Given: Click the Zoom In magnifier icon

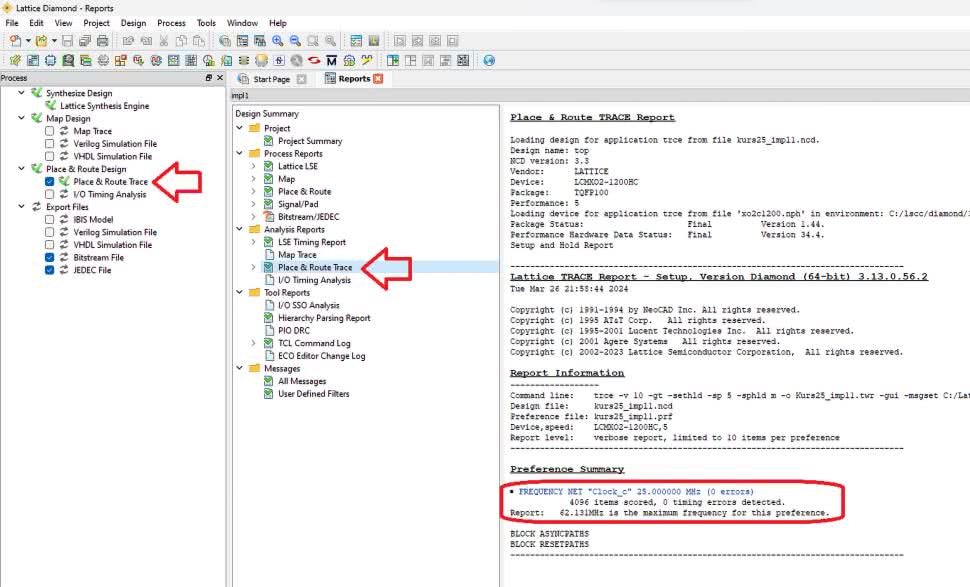Looking at the screenshot, I should [x=276, y=41].
